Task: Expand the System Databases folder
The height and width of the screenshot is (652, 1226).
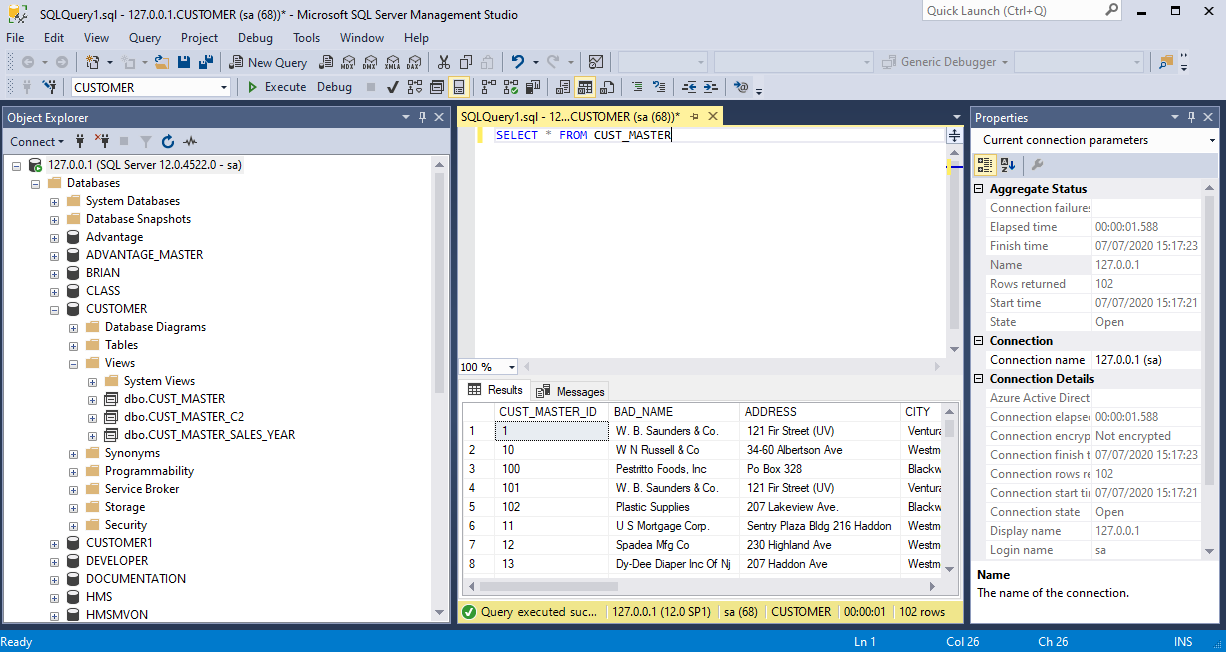Action: [55, 201]
